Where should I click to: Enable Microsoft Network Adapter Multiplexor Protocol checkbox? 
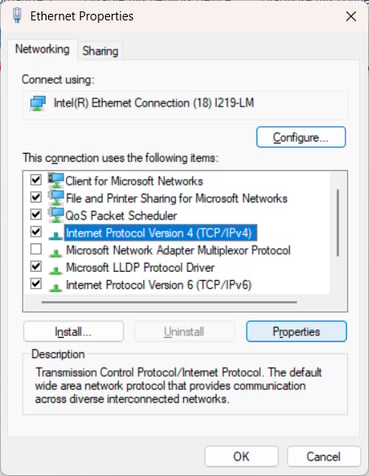(36, 249)
